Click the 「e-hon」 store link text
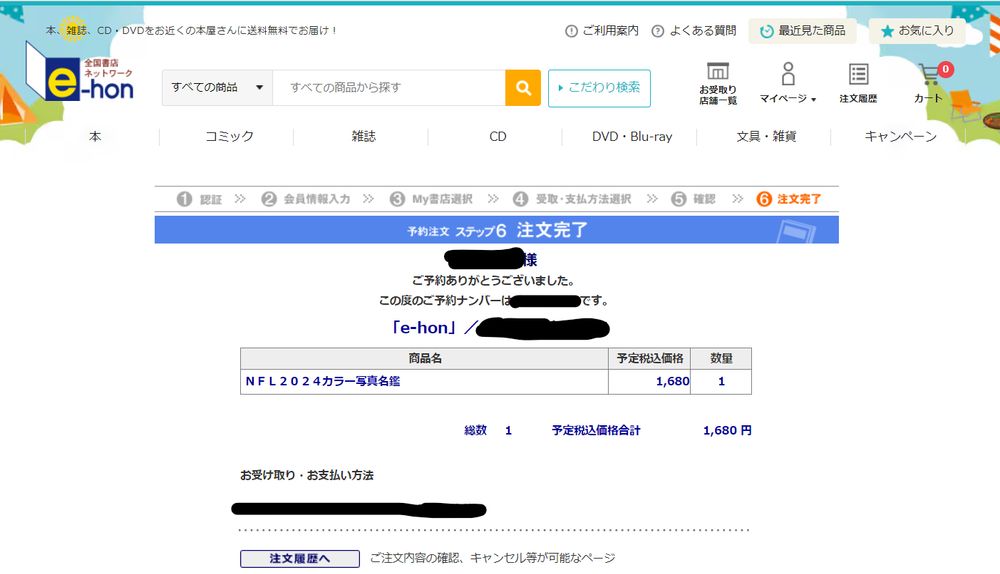The width and height of the screenshot is (1000, 574). pos(423,328)
